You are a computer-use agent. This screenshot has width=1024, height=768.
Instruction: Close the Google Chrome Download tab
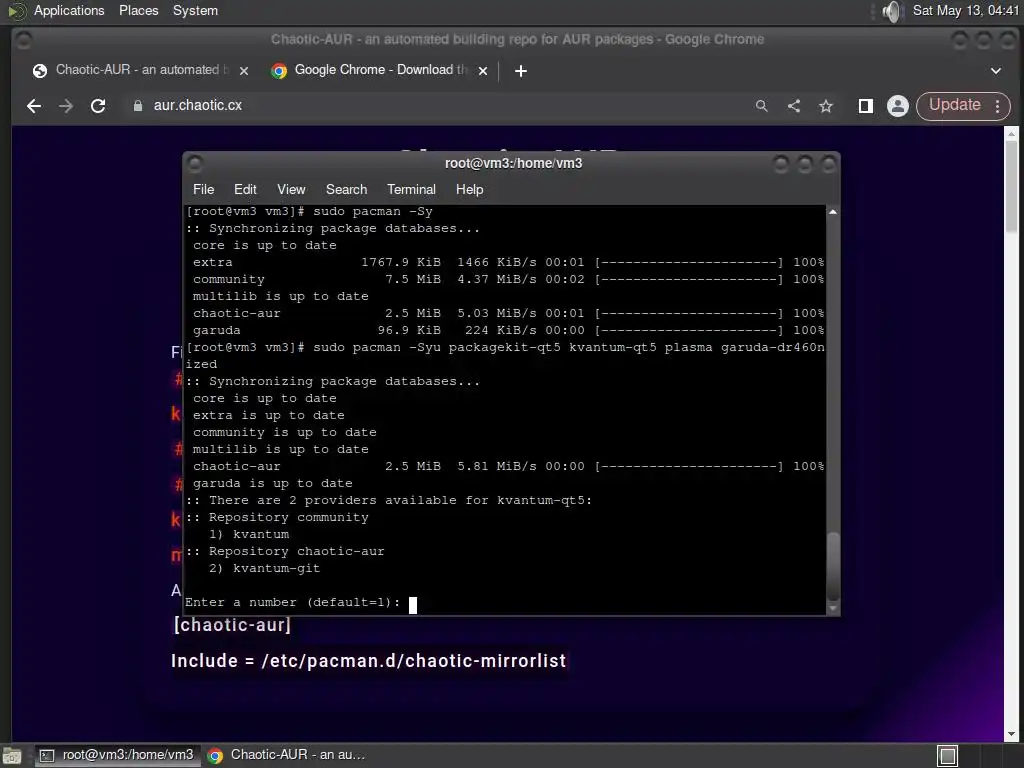[x=483, y=71]
